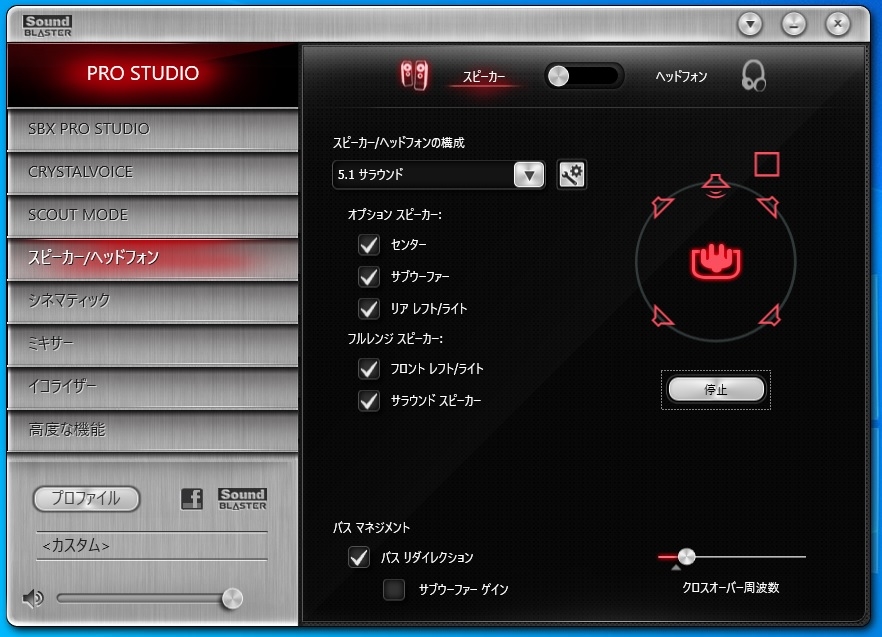Test the center speaker icon in diagram
Image resolution: width=882 pixels, height=637 pixels.
point(716,186)
